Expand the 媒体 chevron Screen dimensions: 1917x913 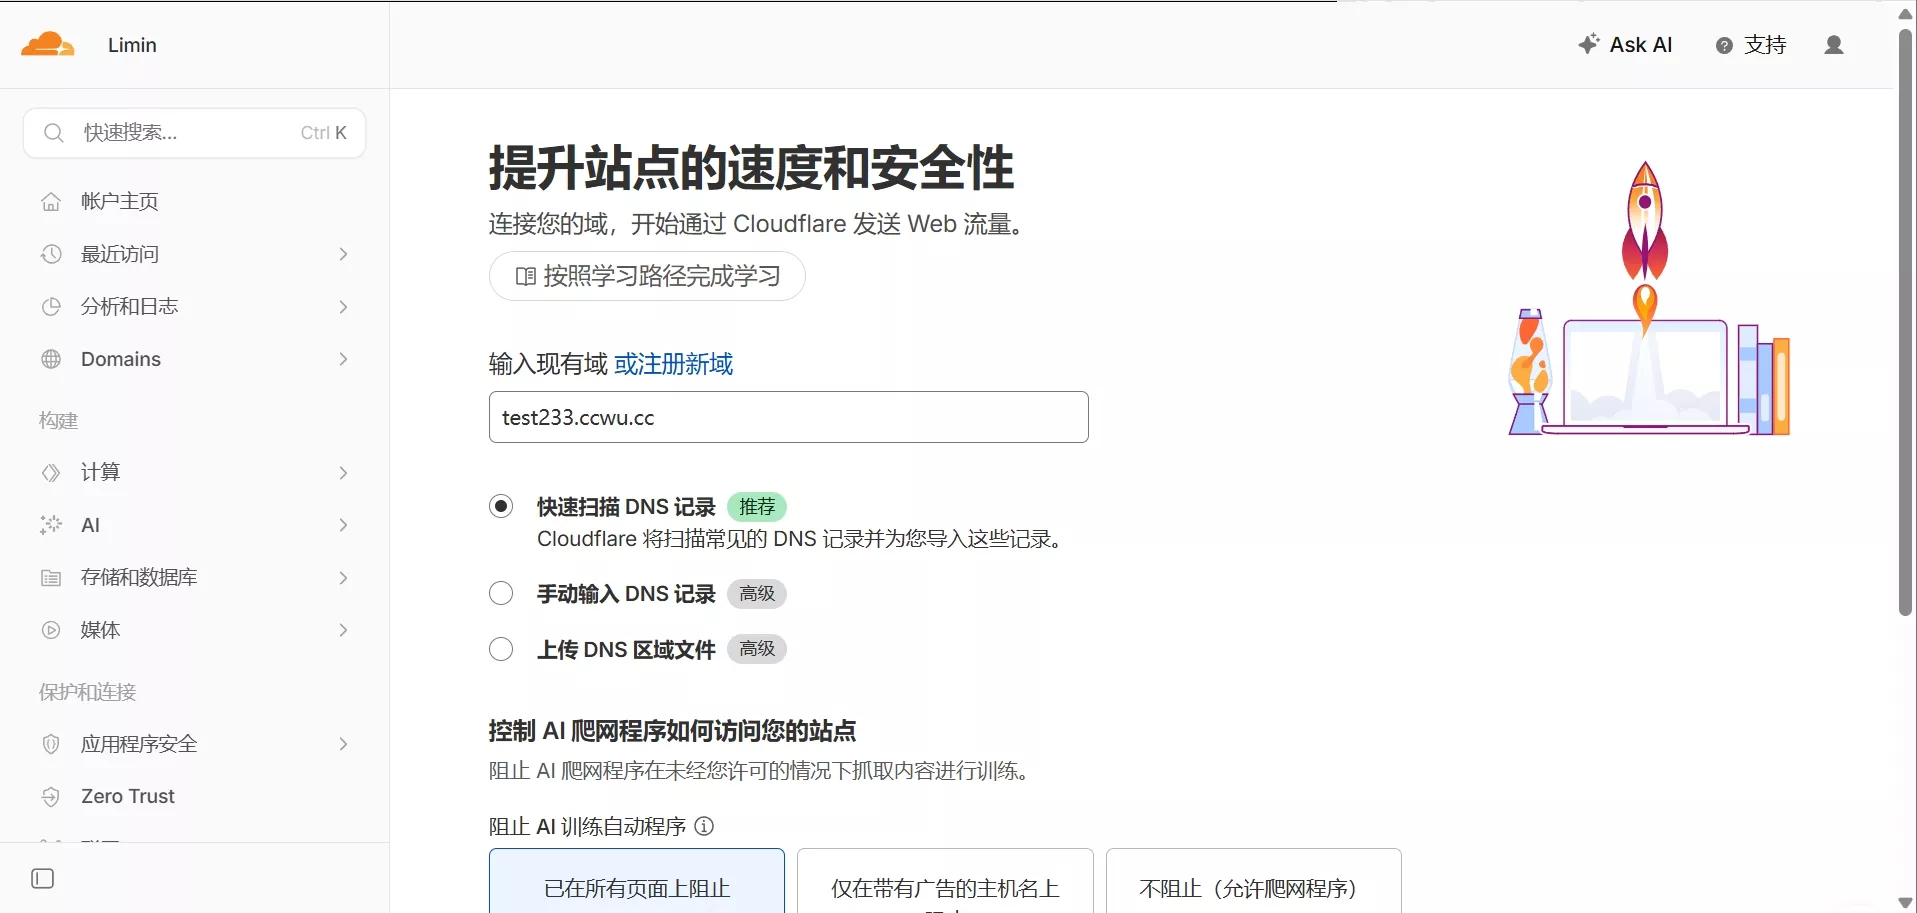(343, 630)
